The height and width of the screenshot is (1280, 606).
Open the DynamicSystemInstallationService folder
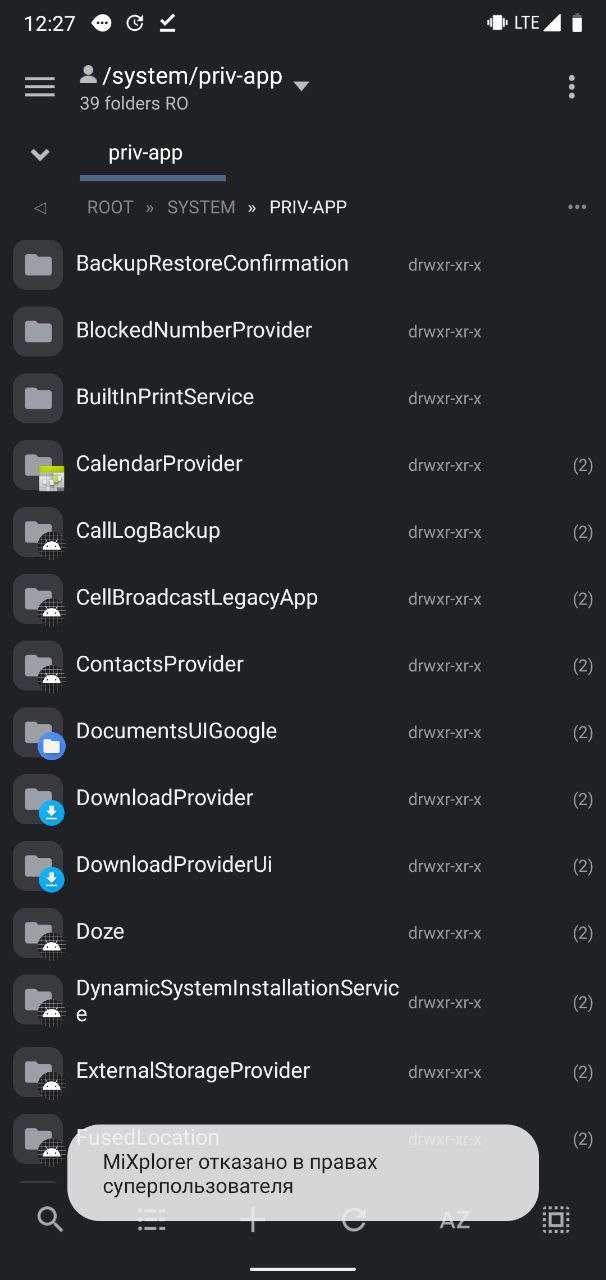(x=303, y=1001)
